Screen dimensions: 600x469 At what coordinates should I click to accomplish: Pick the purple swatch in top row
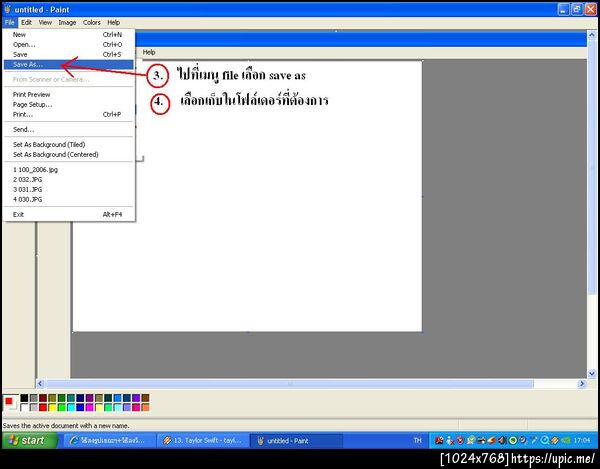point(90,398)
